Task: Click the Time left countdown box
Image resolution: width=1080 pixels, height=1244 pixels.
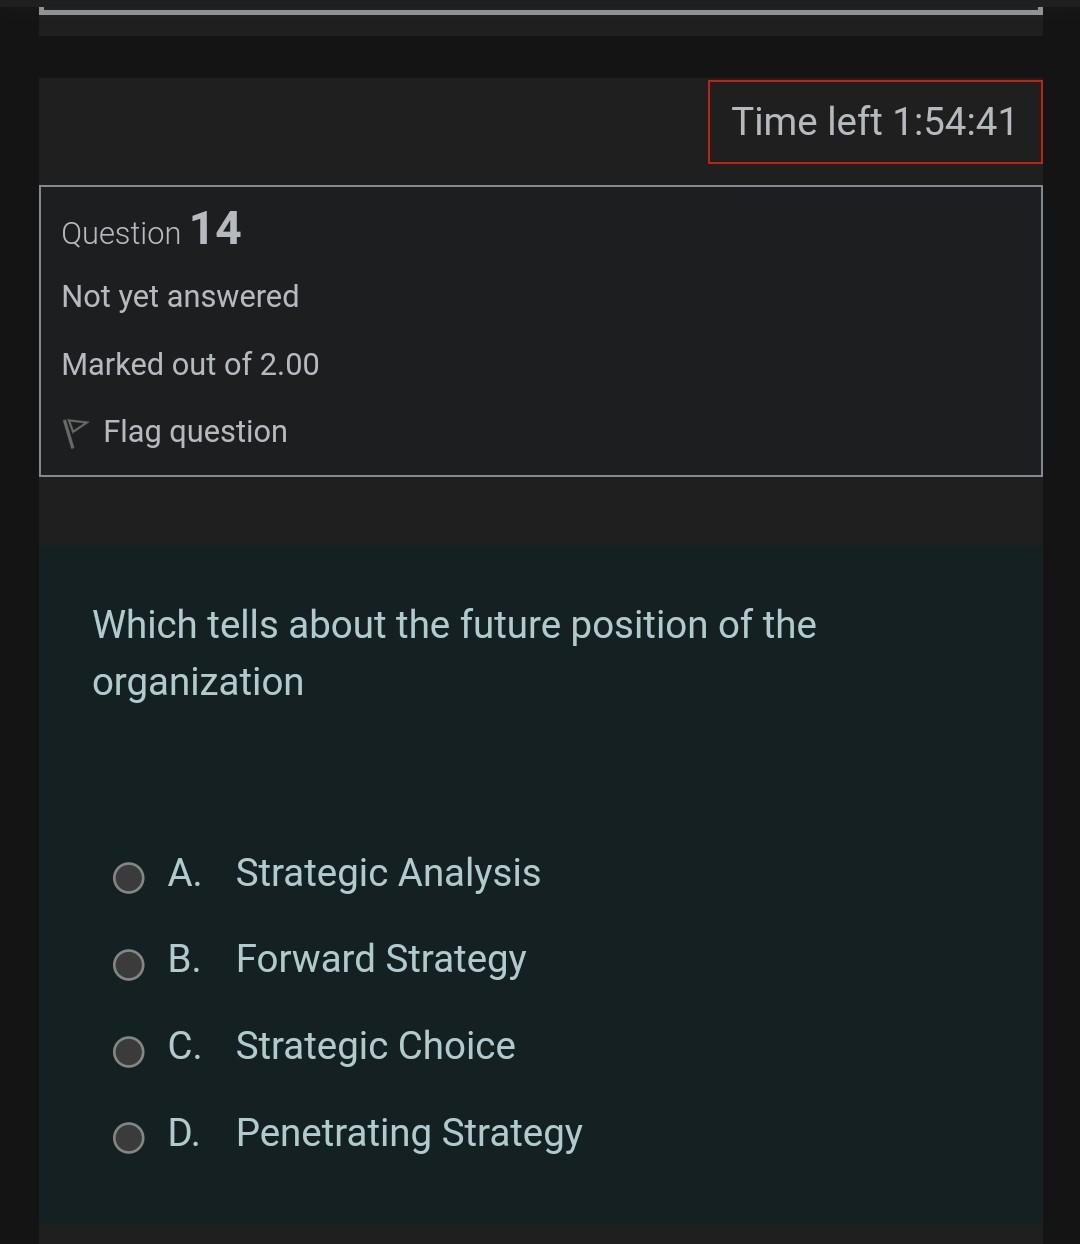Action: coord(874,121)
